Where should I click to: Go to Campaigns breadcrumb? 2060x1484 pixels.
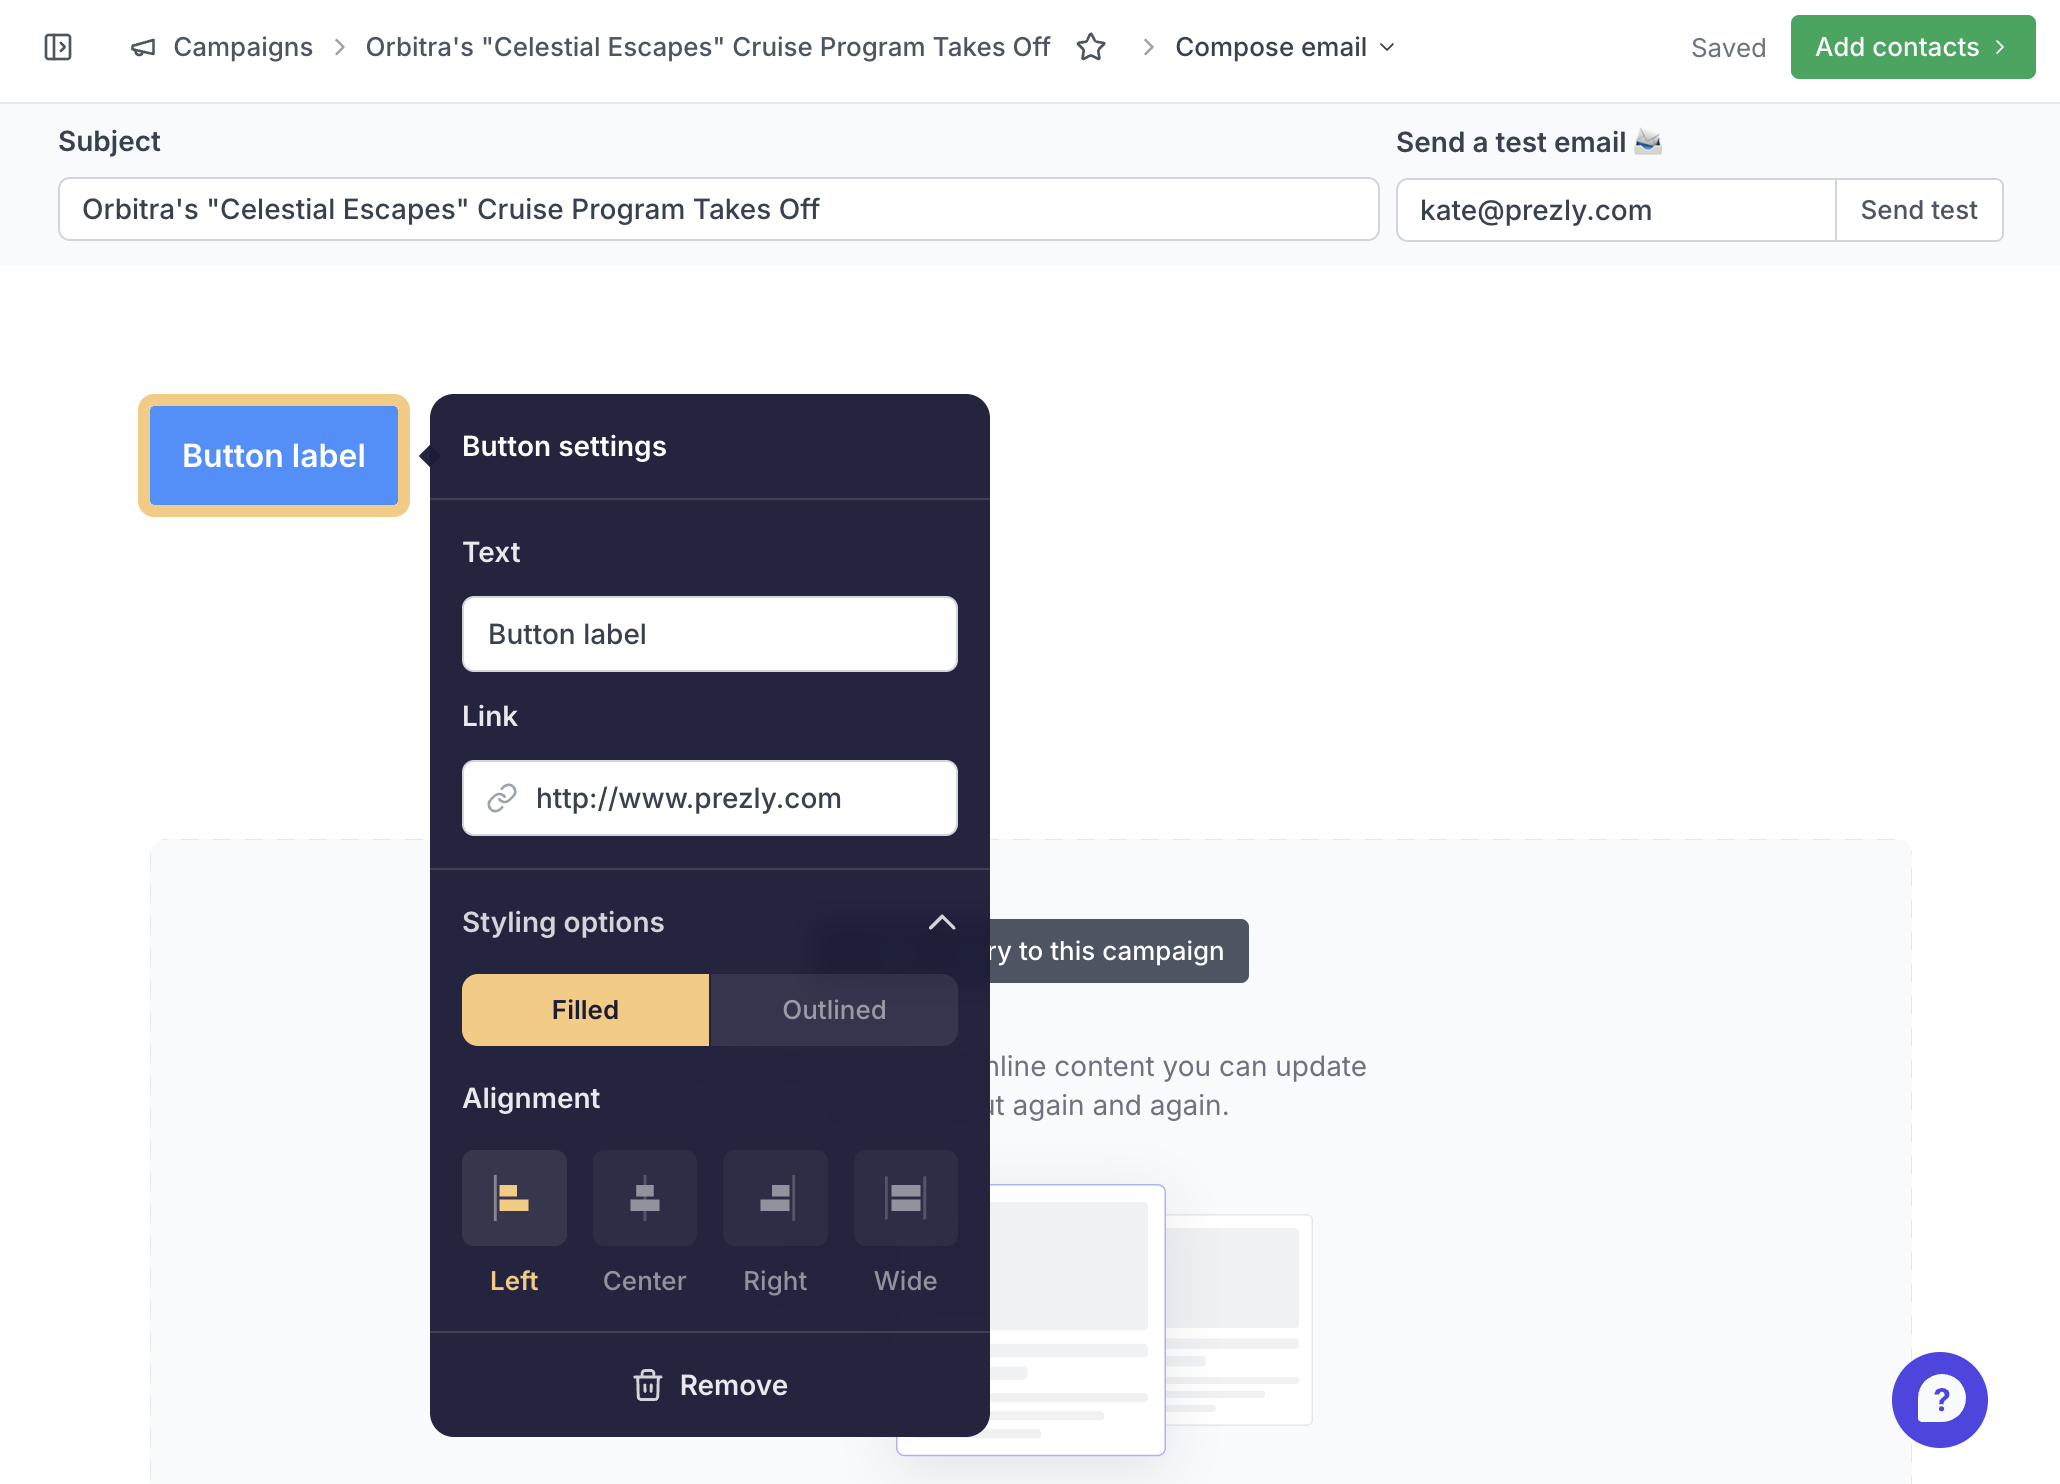pos(243,47)
